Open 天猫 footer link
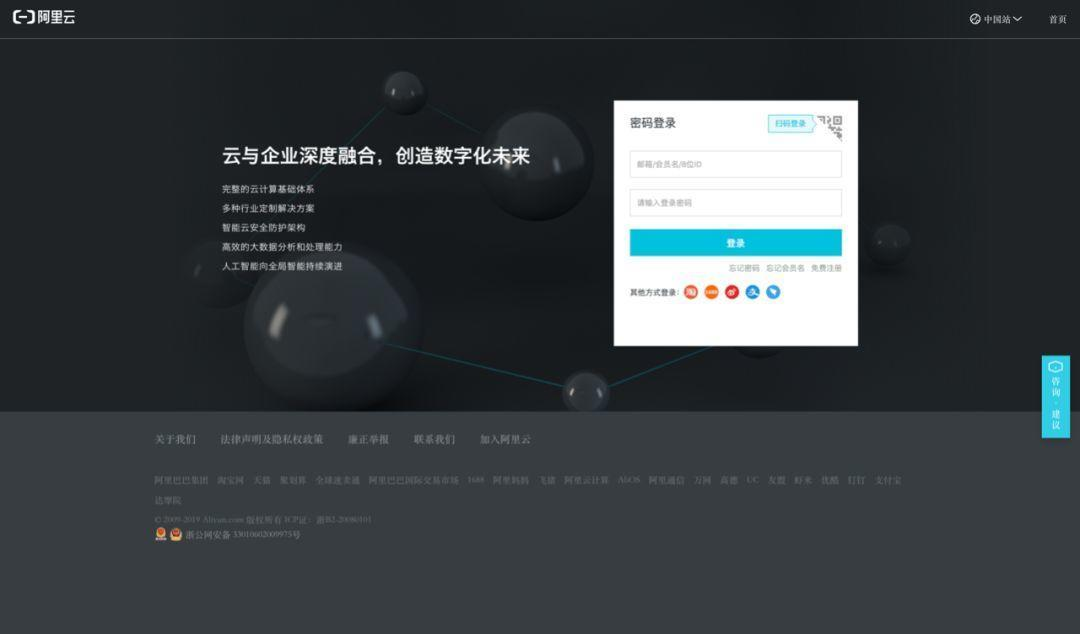This screenshot has width=1080, height=634. 262,480
